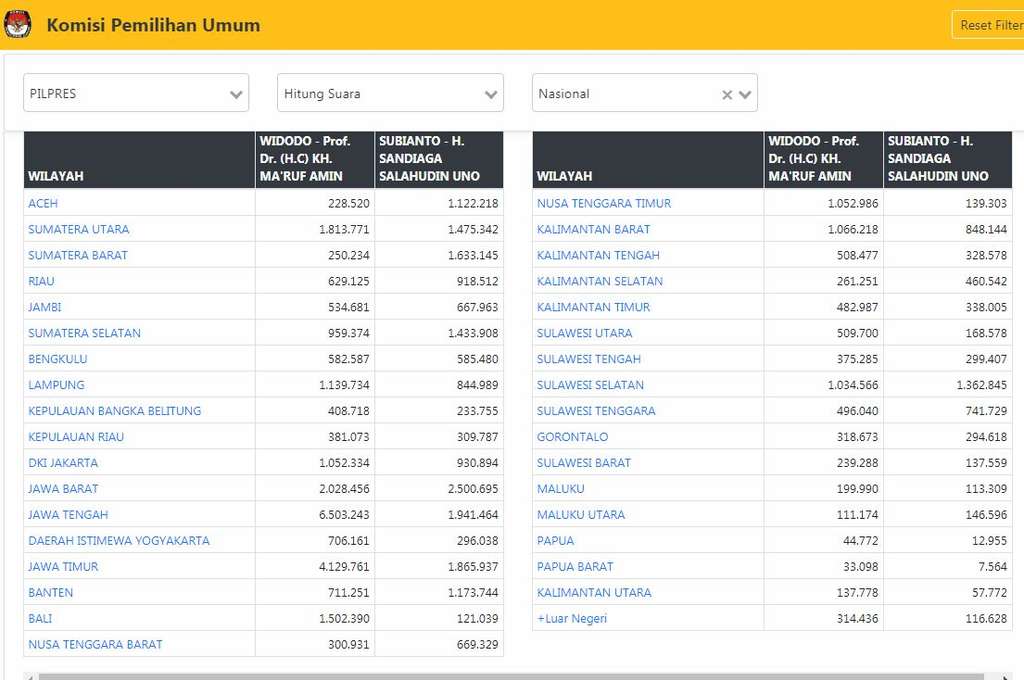
Task: Select the GORONTALO province link
Action: 572,437
